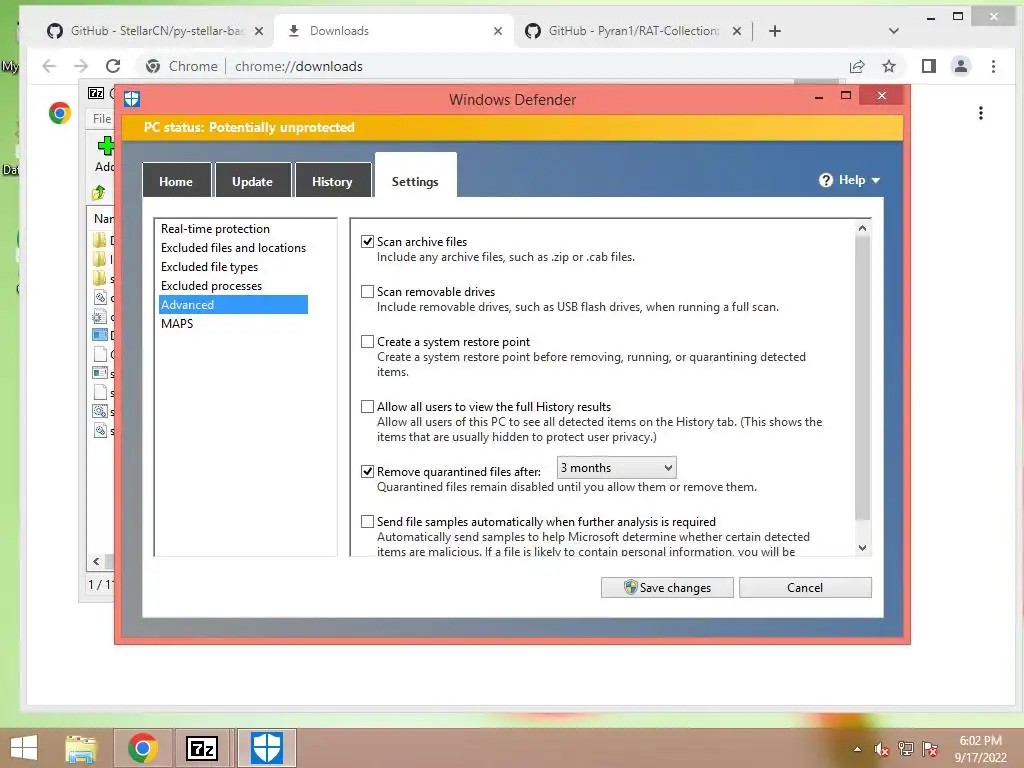The width and height of the screenshot is (1024, 768).
Task: Click the settings pane scrollbar thumb
Action: point(862,377)
